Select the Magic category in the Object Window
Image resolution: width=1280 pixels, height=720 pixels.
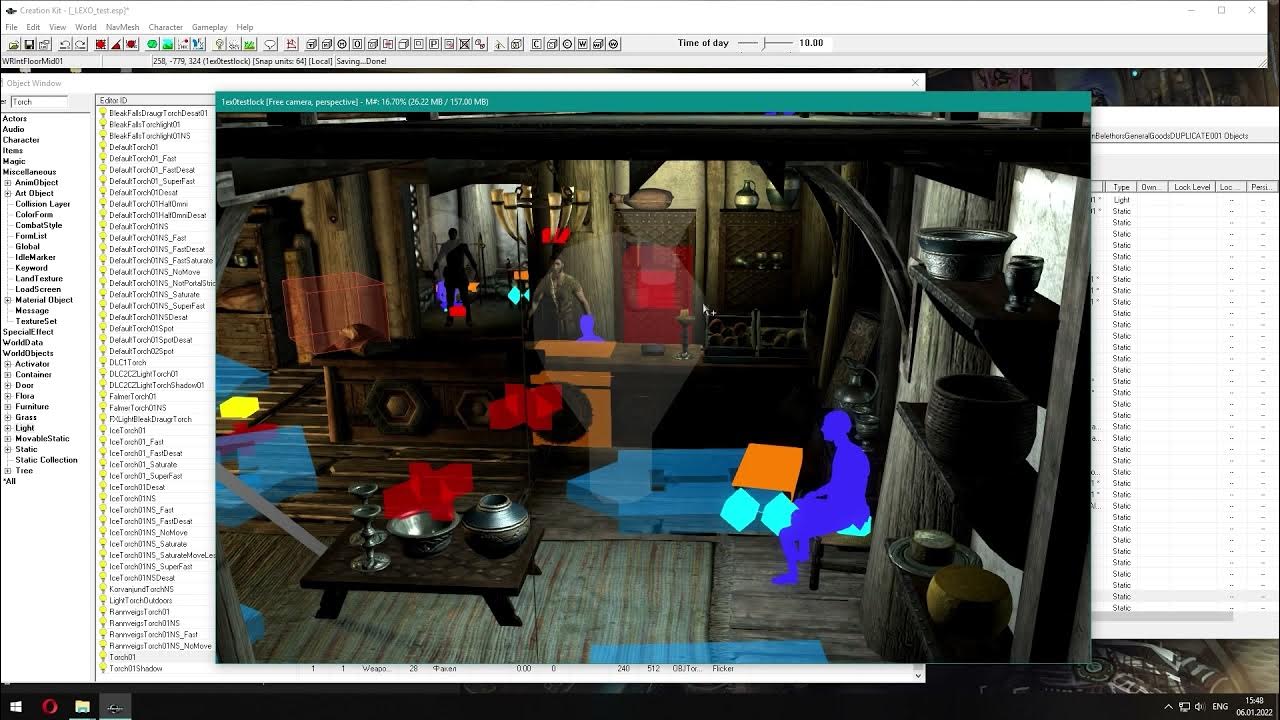tap(14, 161)
